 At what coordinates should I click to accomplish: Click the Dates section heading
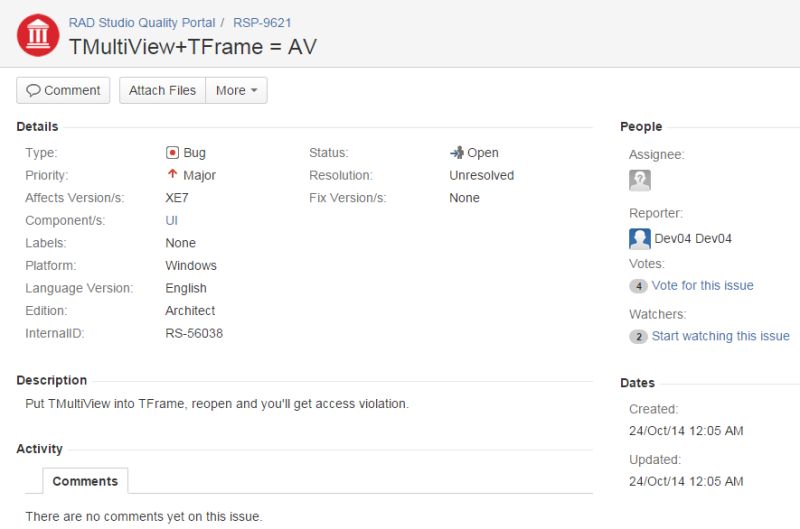pos(637,383)
